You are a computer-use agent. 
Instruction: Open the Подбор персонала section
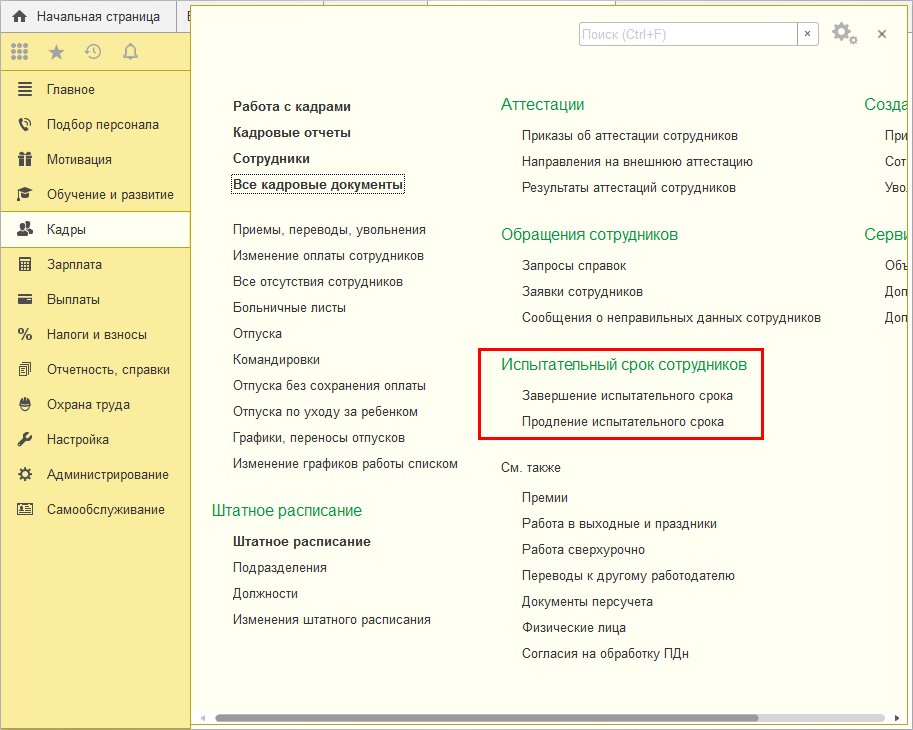(102, 125)
